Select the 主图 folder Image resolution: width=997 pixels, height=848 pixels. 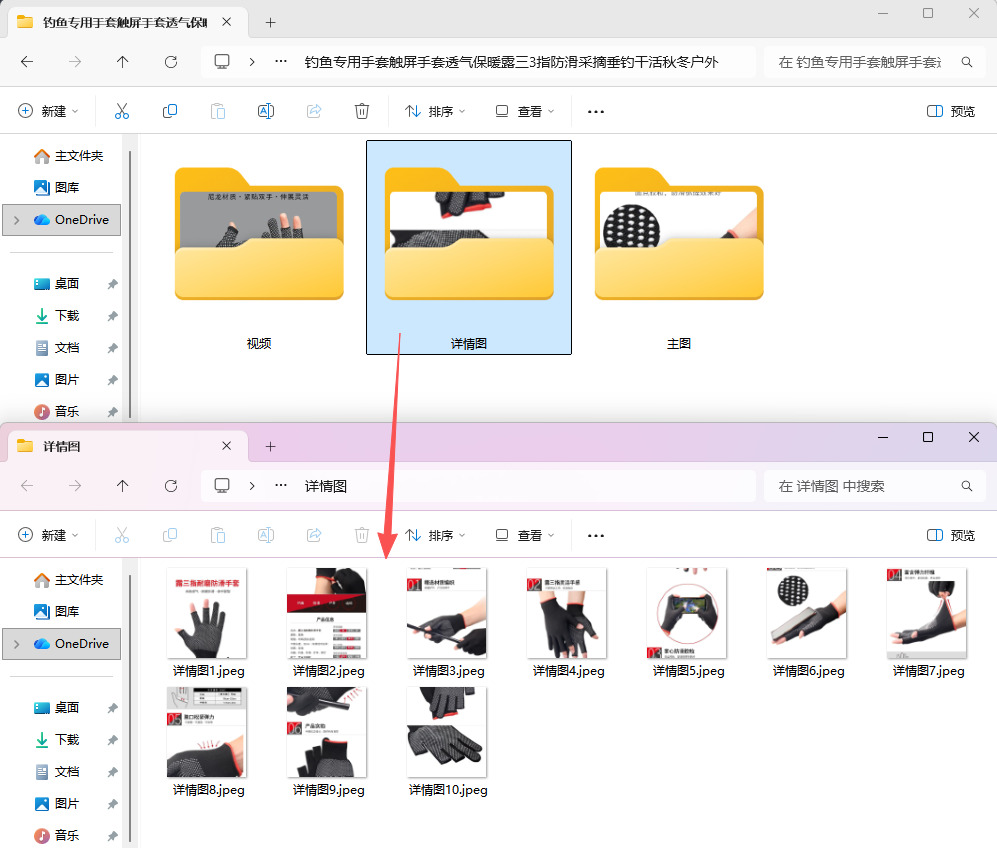(679, 248)
